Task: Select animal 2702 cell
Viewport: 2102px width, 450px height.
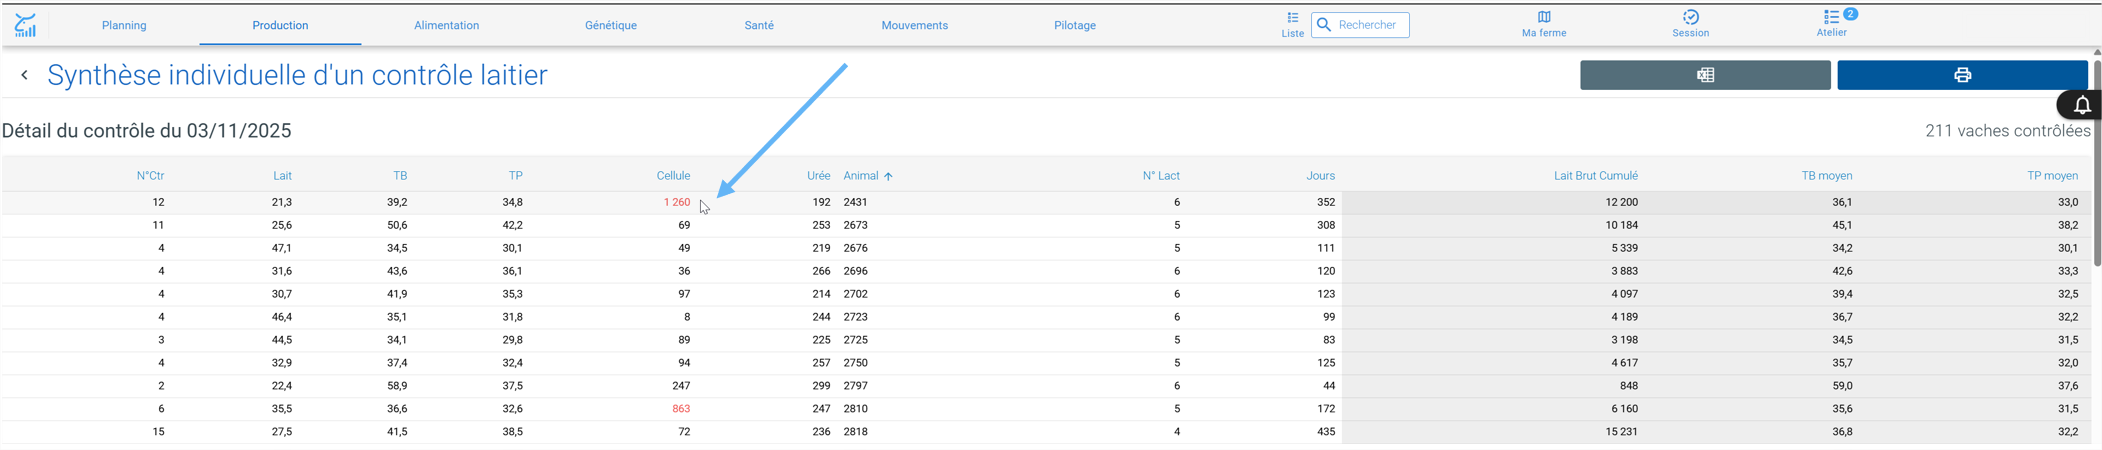Action: pyautogui.click(x=855, y=294)
